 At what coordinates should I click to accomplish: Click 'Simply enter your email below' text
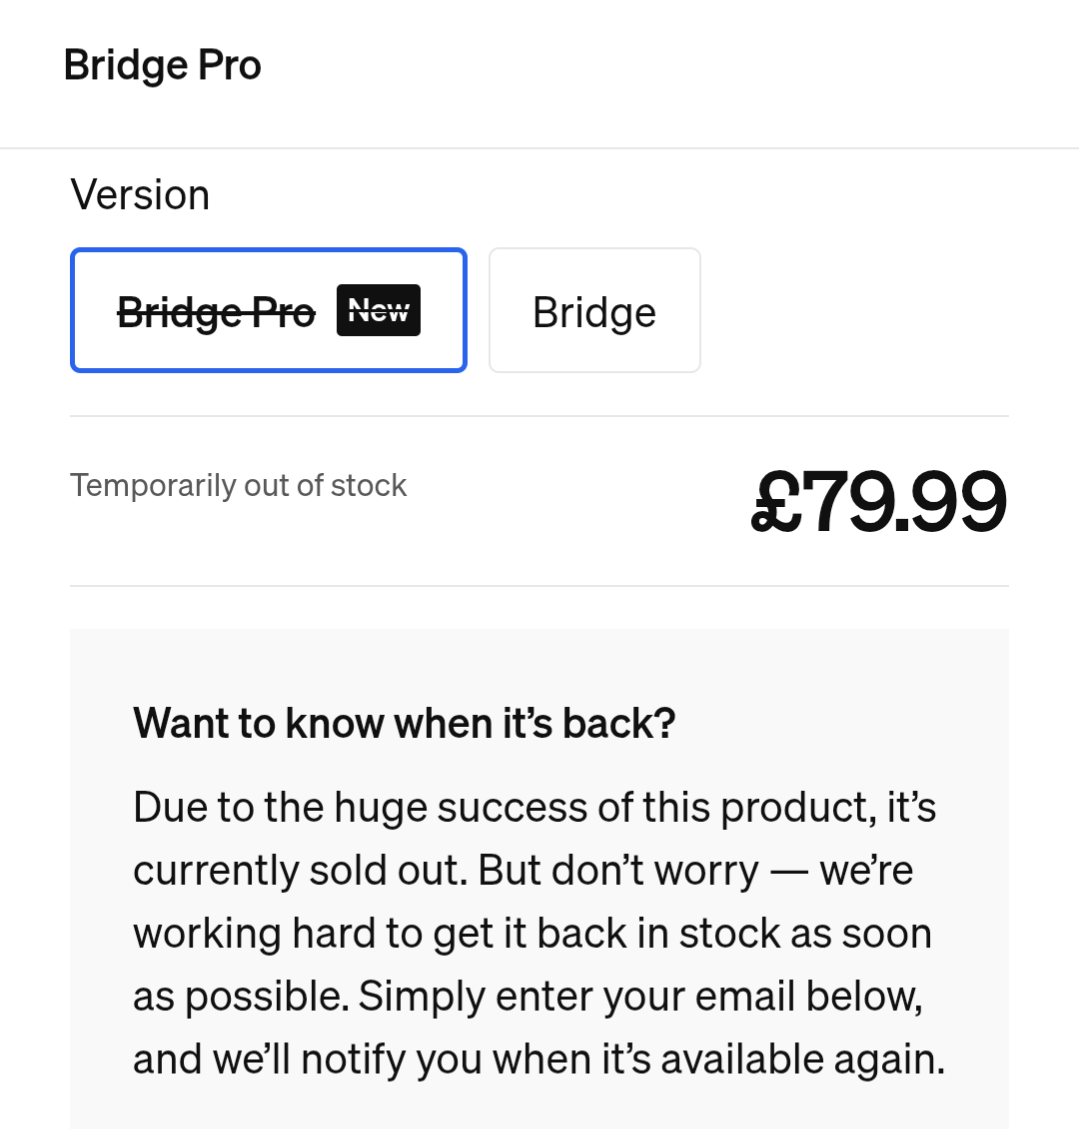click(x=640, y=996)
